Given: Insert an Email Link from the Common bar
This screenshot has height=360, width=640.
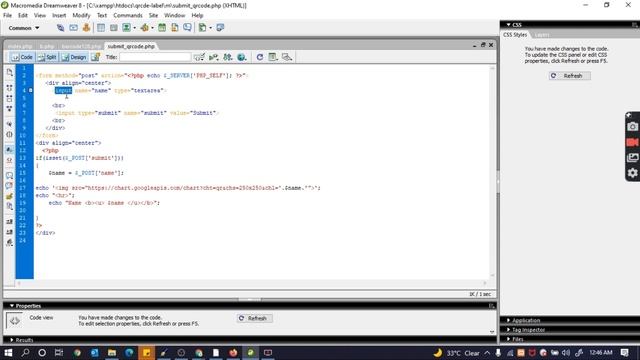Looking at the screenshot, I should tap(73, 28).
